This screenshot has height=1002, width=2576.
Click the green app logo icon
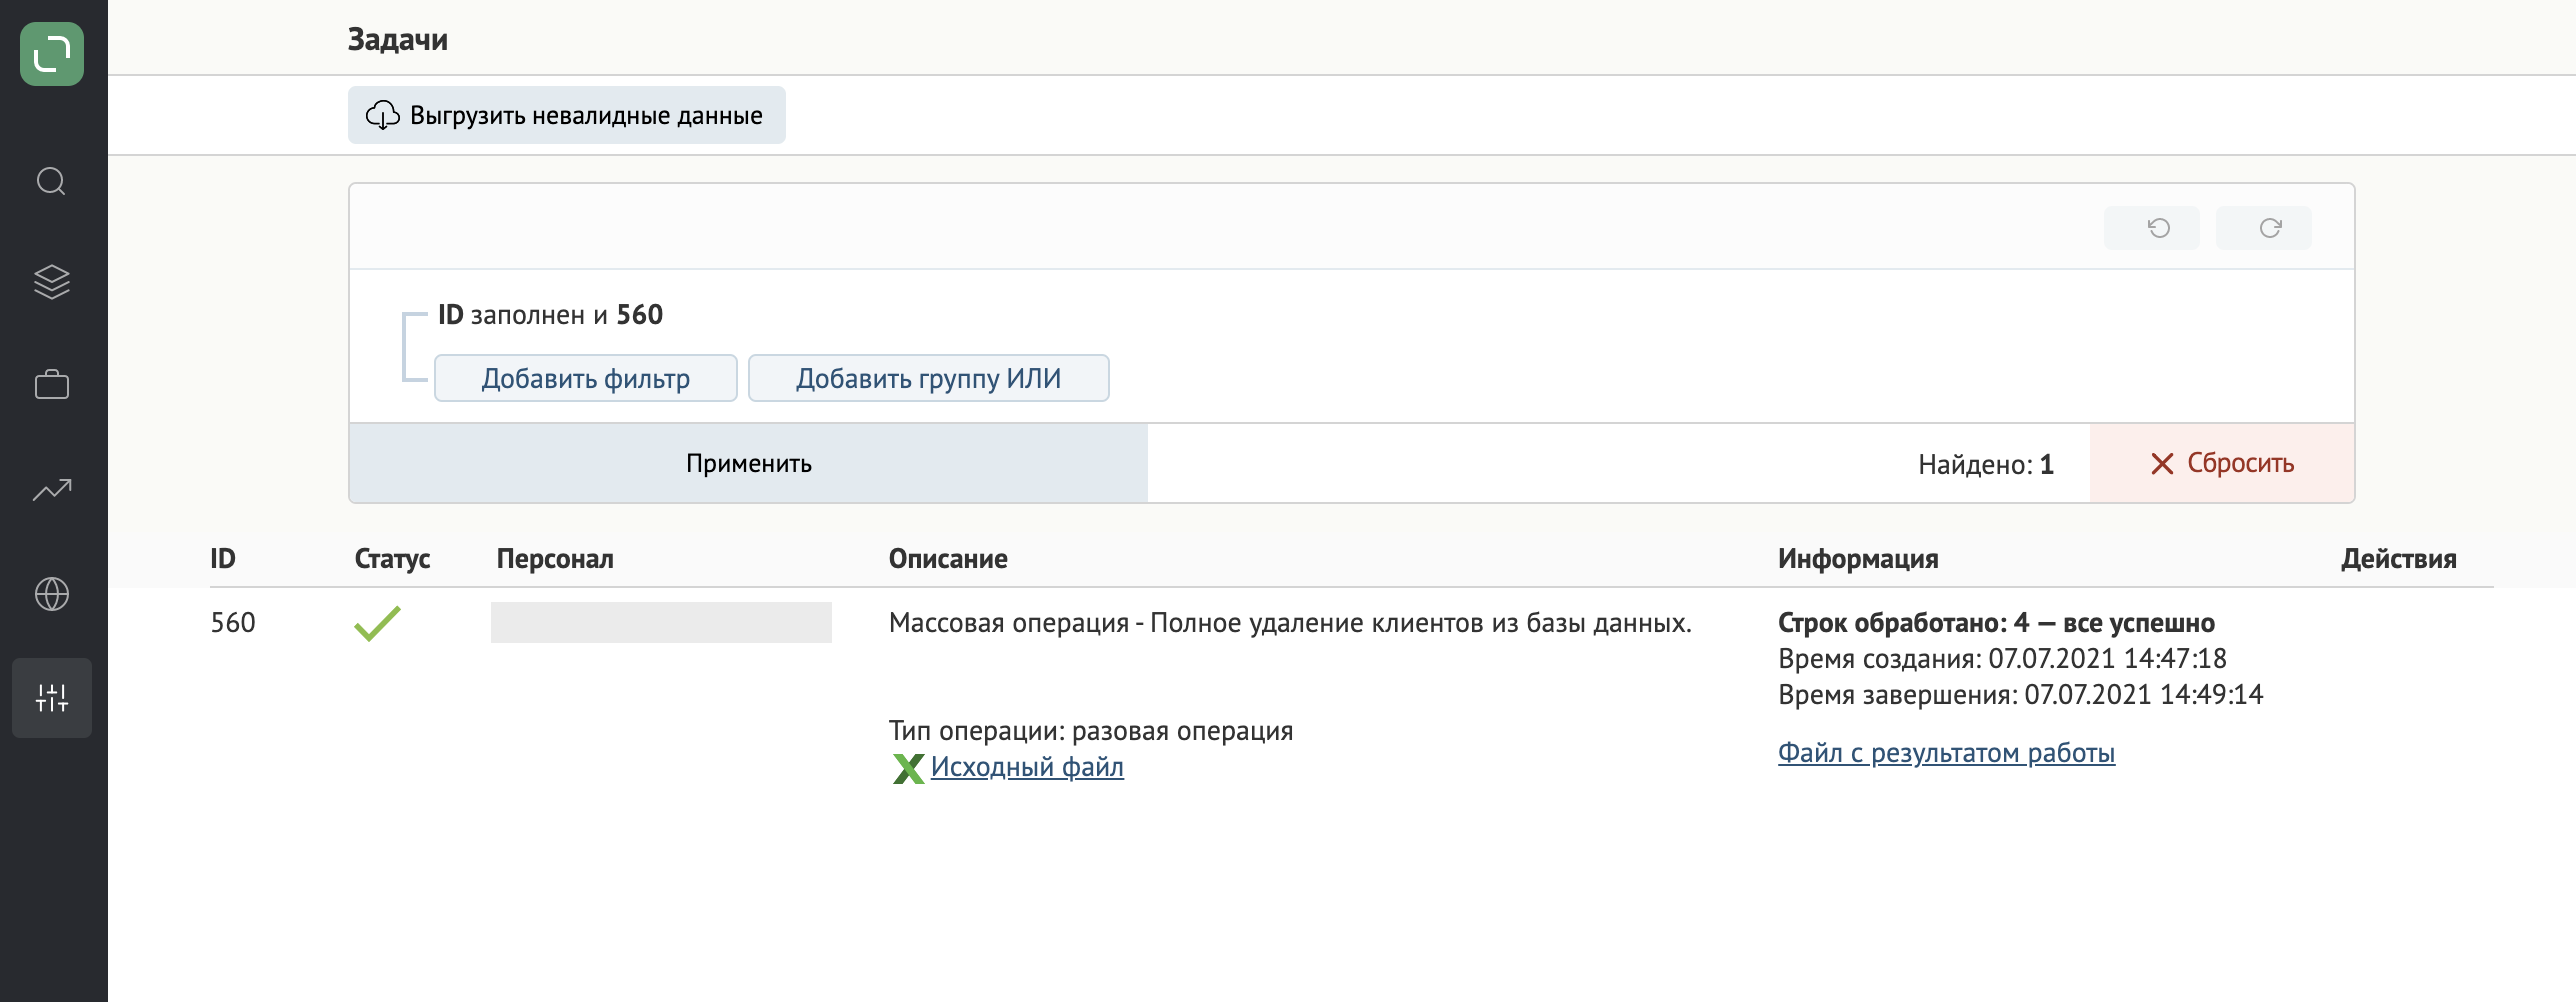pyautogui.click(x=52, y=54)
